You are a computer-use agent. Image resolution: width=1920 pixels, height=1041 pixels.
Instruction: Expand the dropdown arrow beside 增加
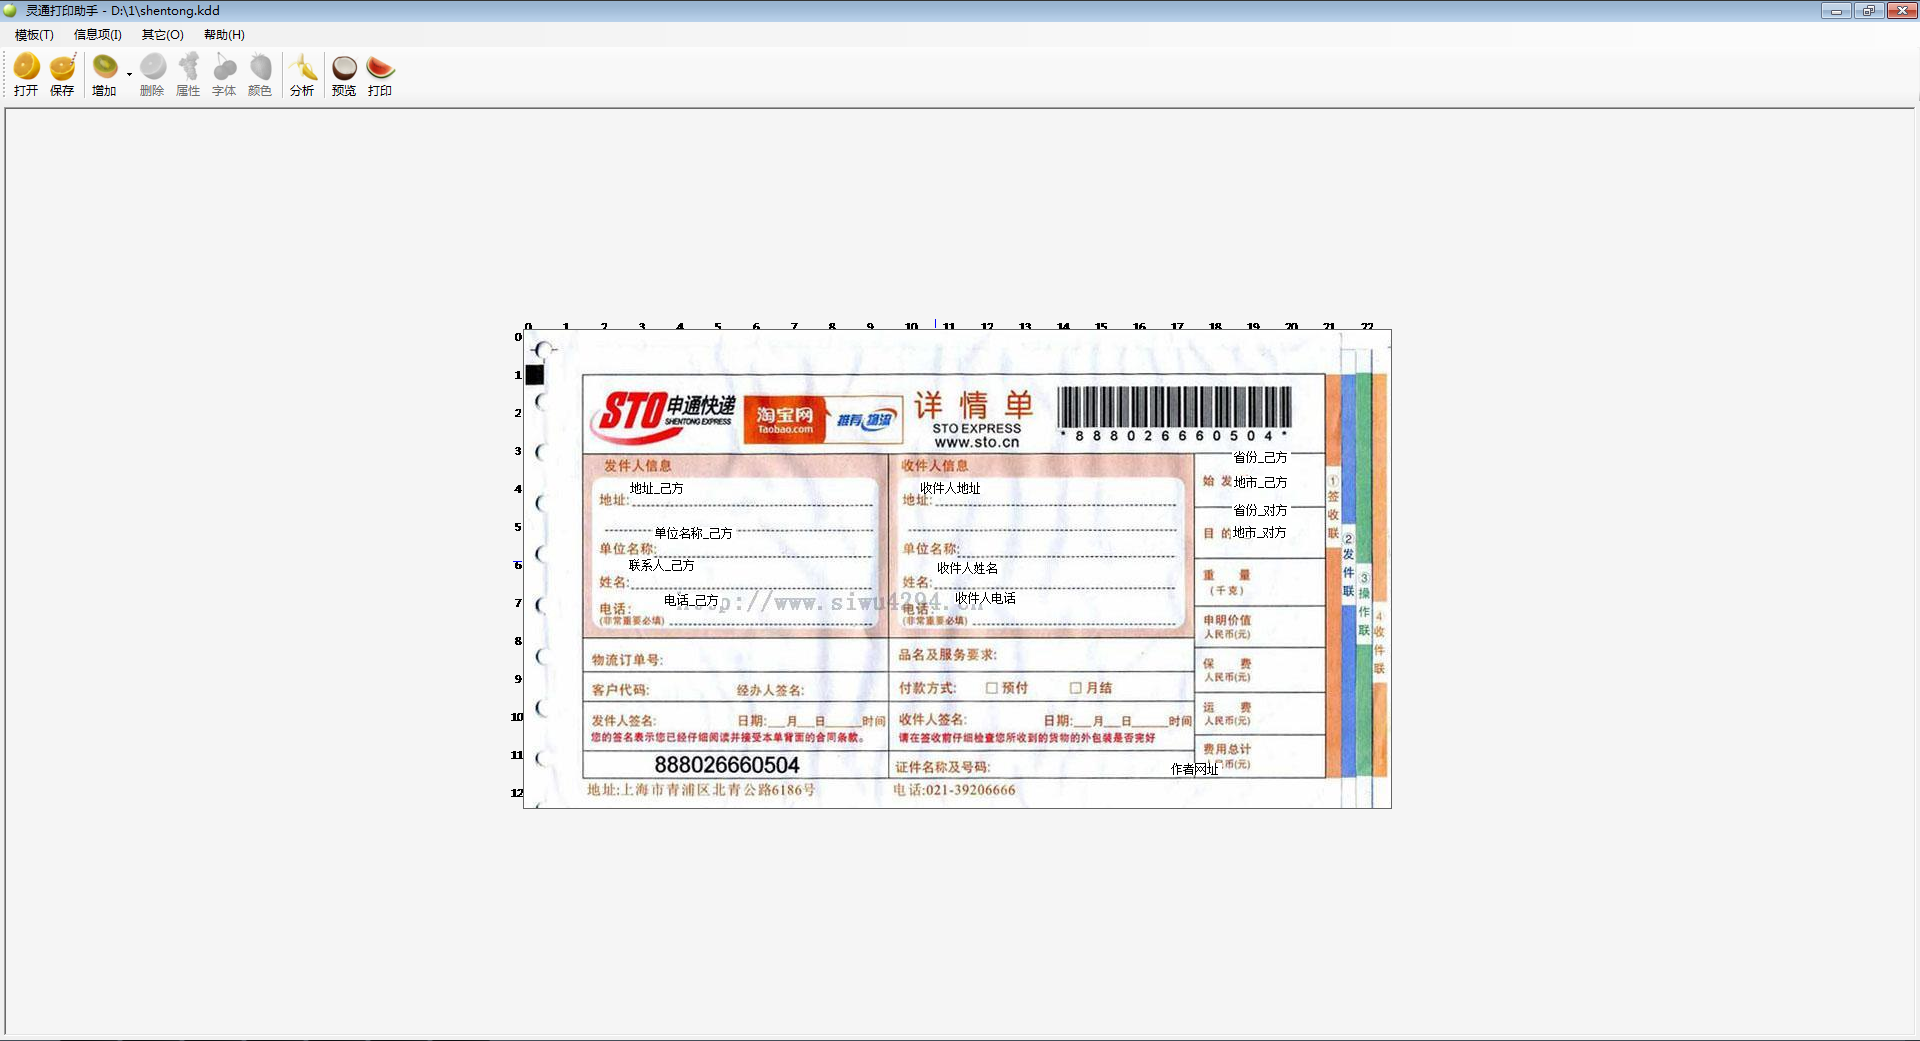(x=130, y=75)
